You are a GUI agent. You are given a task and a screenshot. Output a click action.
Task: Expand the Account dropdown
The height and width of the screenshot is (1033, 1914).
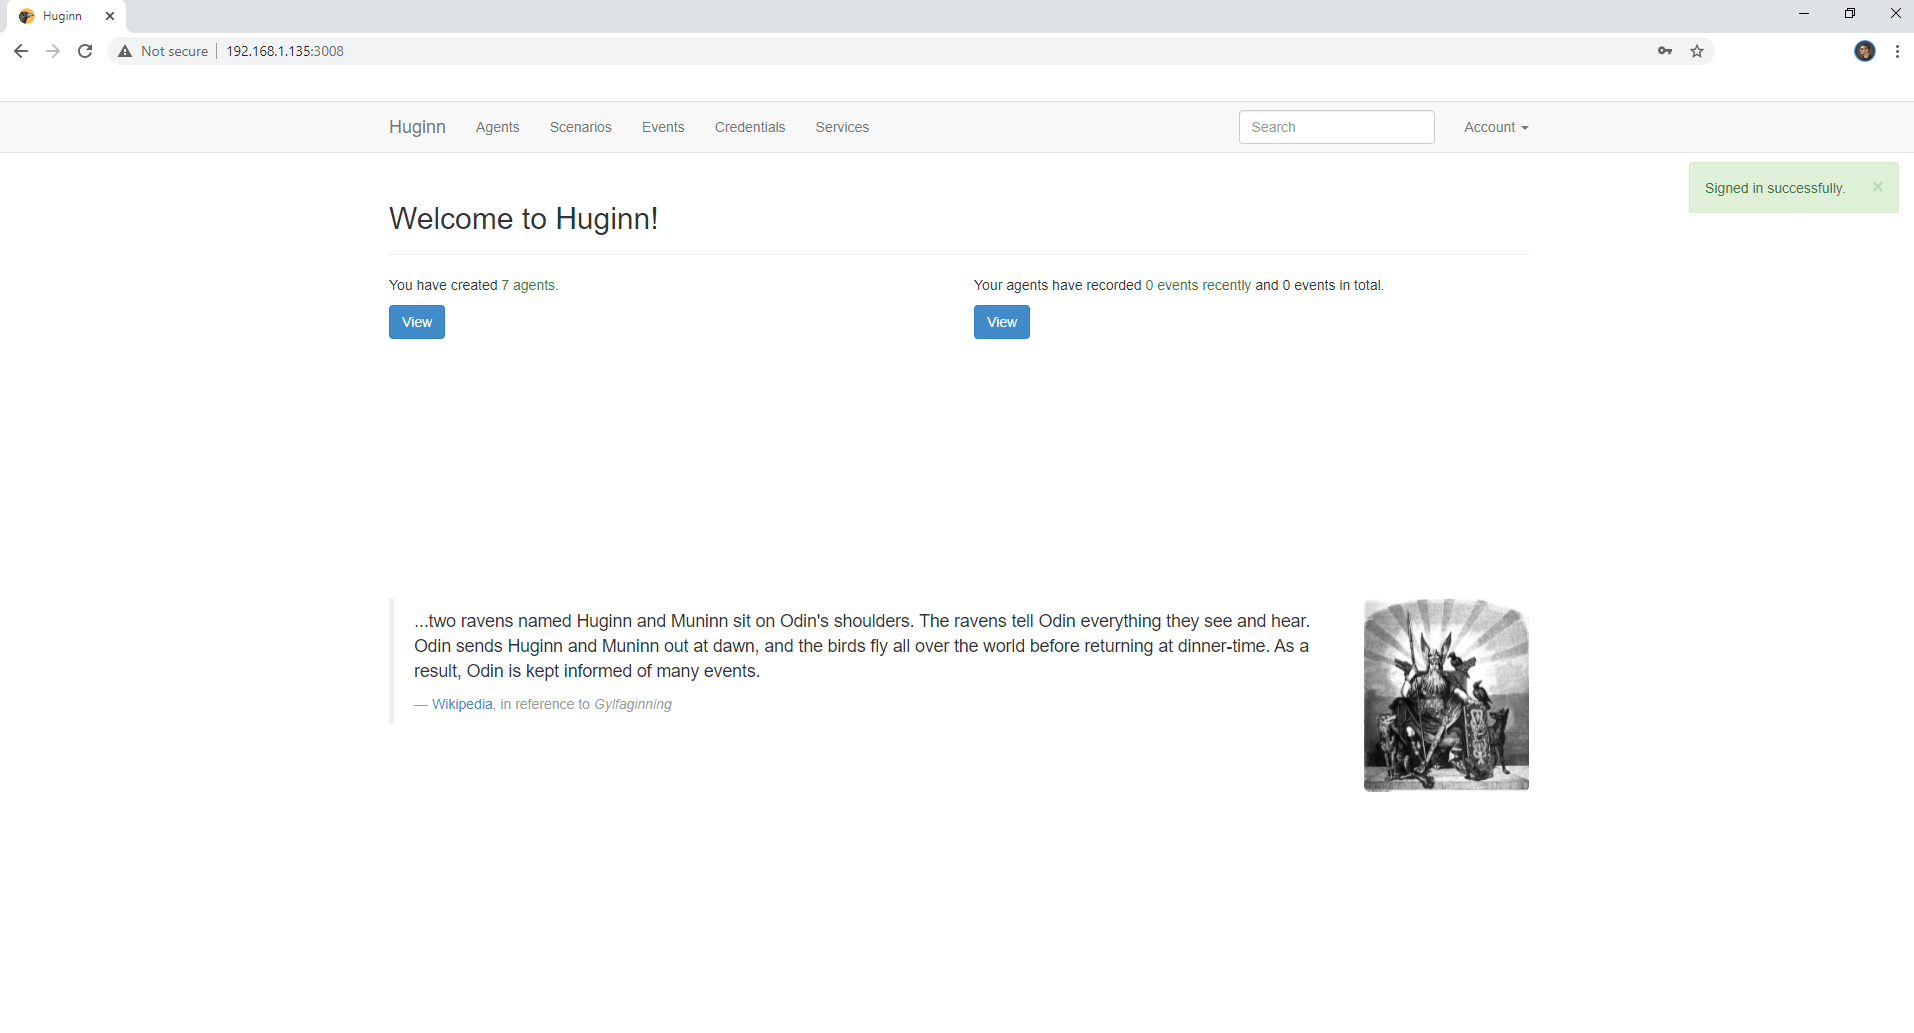(1496, 127)
